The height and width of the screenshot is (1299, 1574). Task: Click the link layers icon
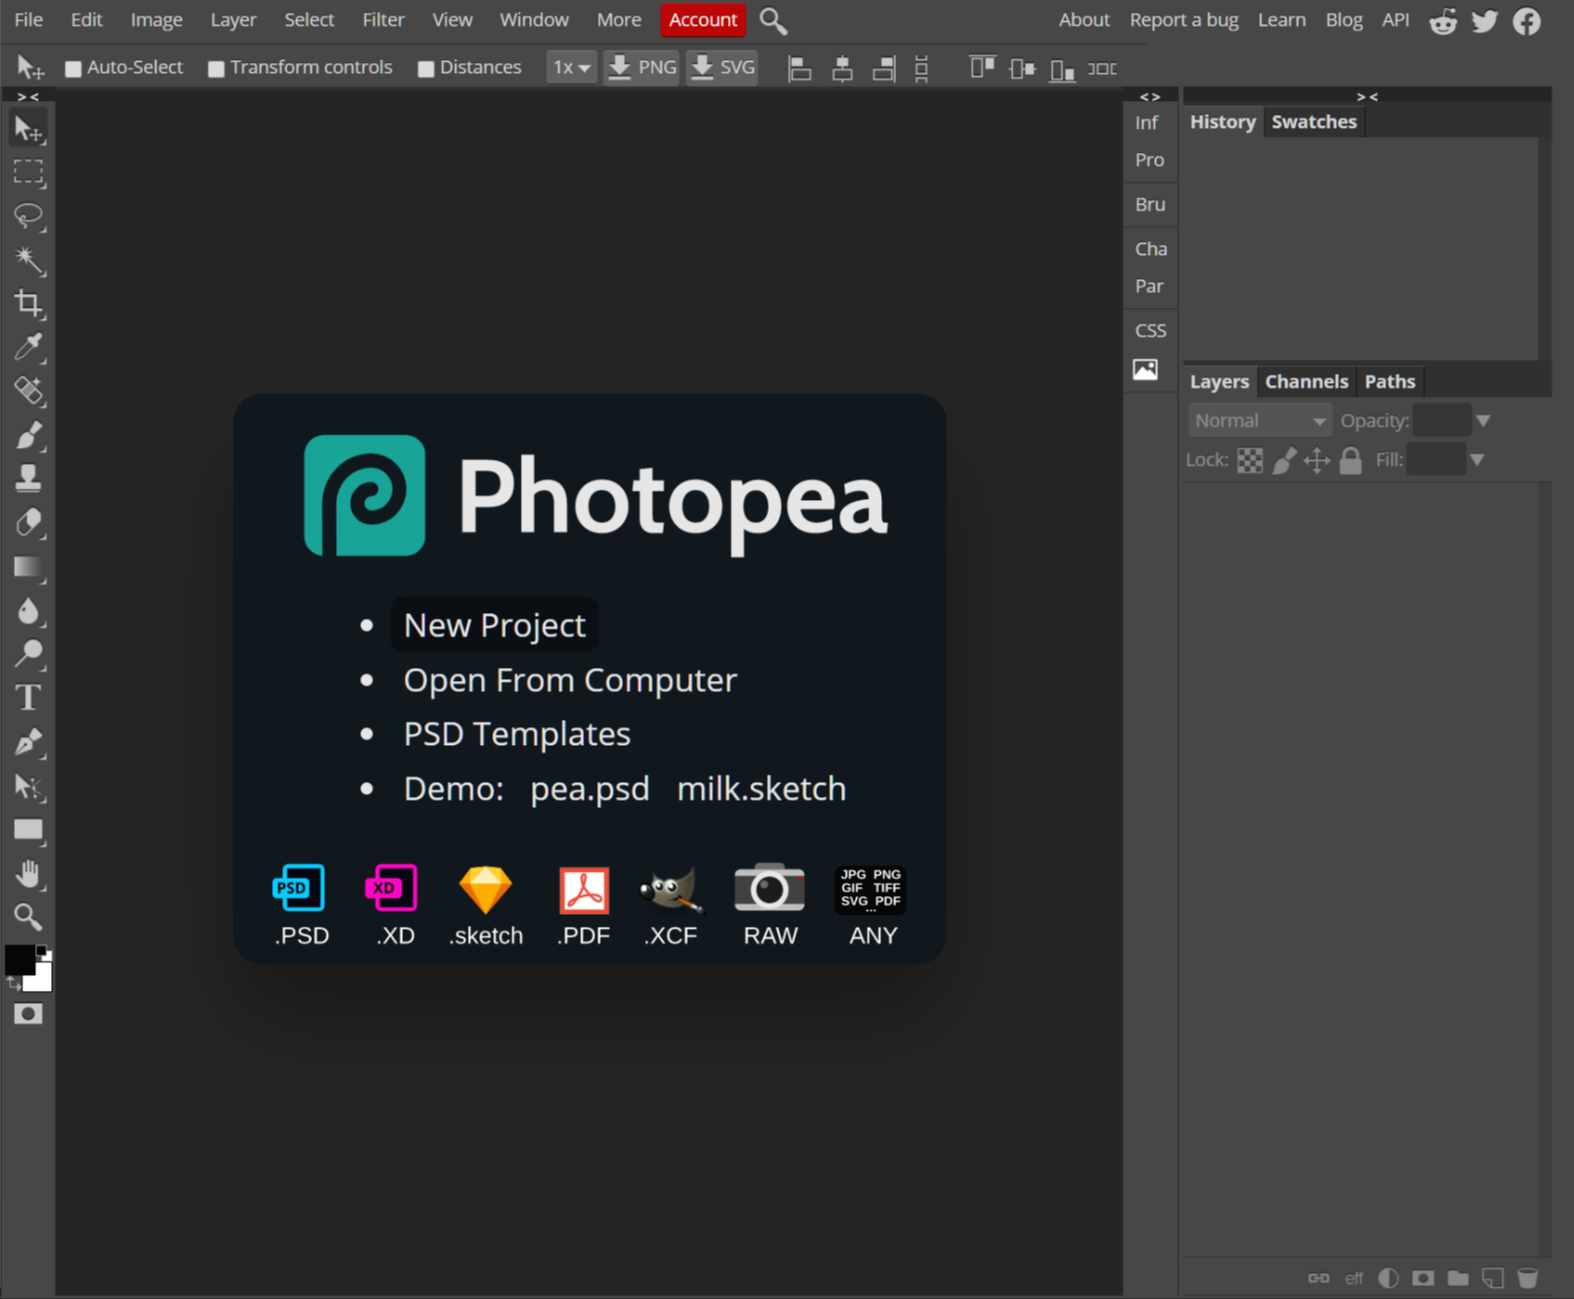tap(1319, 1278)
